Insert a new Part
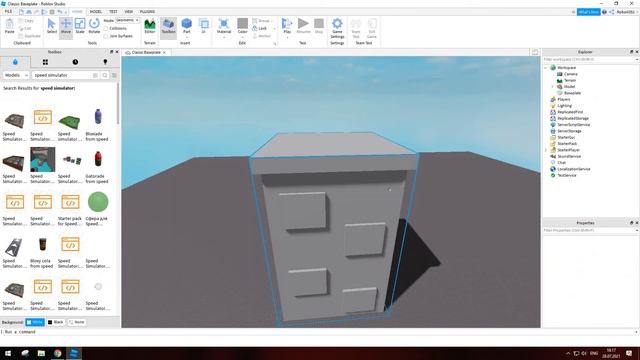Image resolution: width=640 pixels, height=360 pixels. (x=187, y=24)
